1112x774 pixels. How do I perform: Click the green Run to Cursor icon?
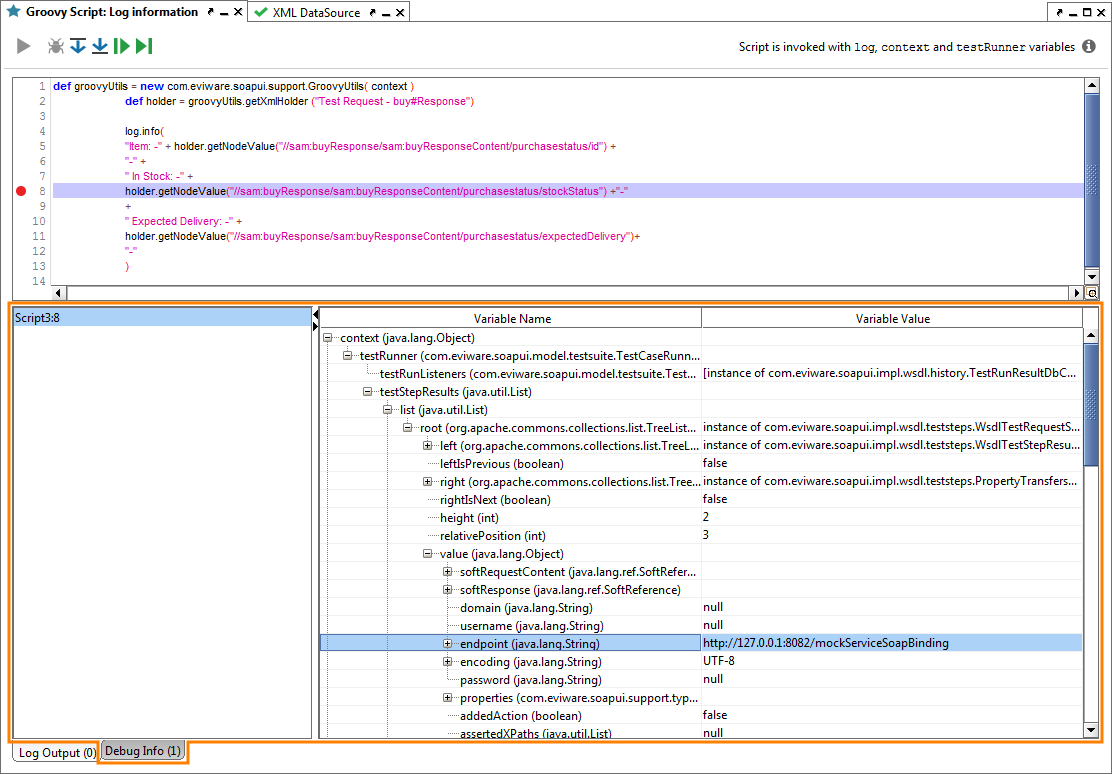pyautogui.click(x=144, y=46)
